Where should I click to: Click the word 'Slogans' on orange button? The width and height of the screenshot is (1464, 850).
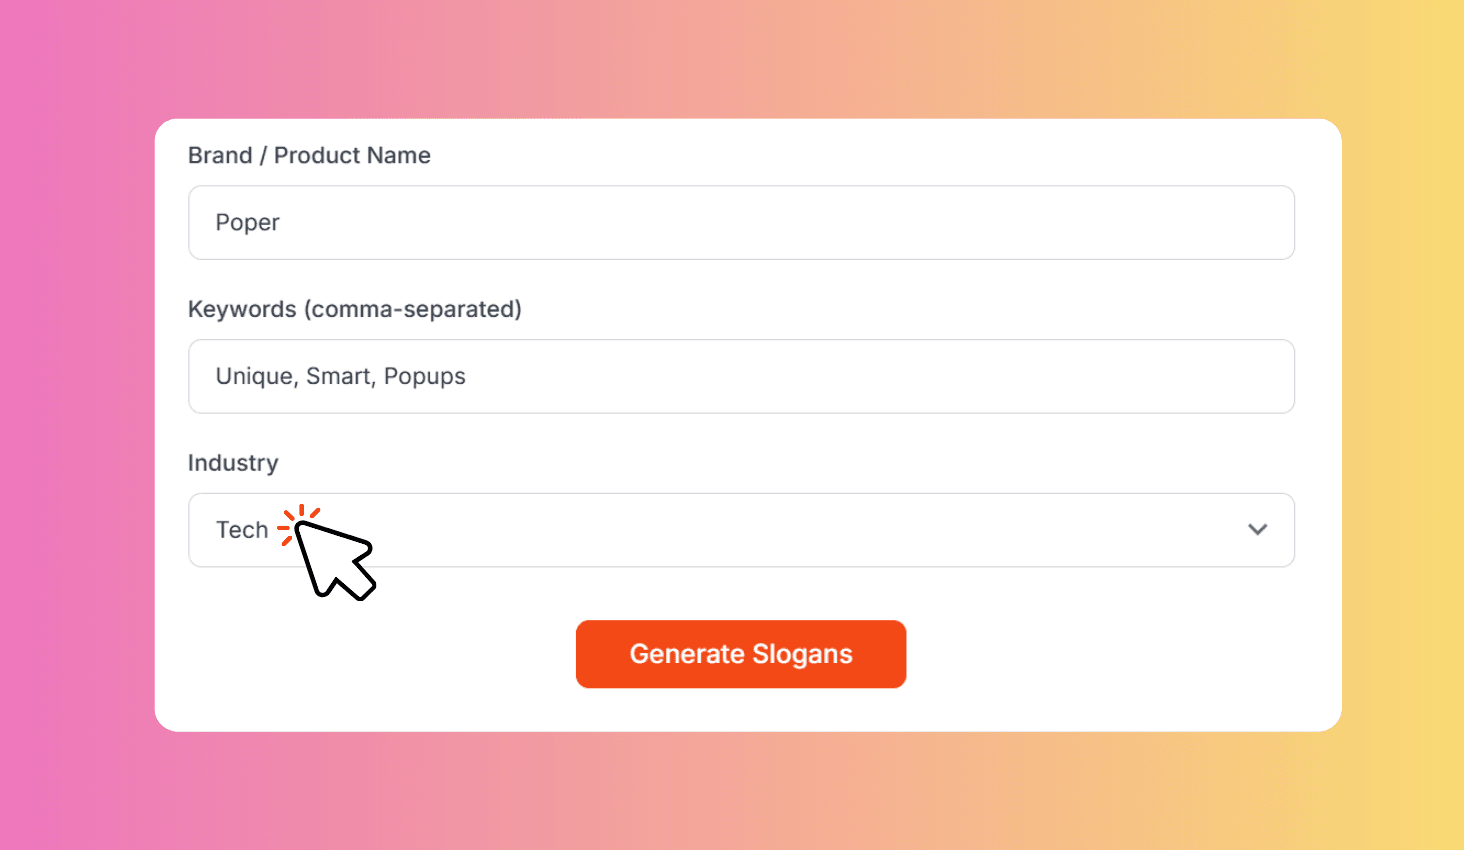tap(802, 654)
